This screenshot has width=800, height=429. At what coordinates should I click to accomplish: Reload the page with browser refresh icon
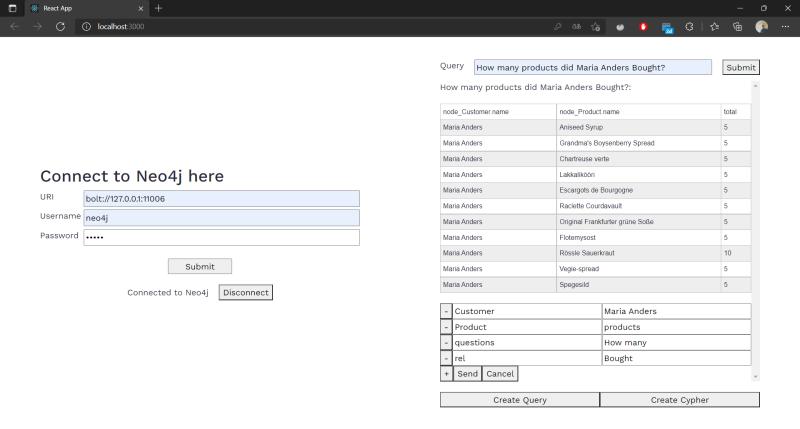coord(60,27)
